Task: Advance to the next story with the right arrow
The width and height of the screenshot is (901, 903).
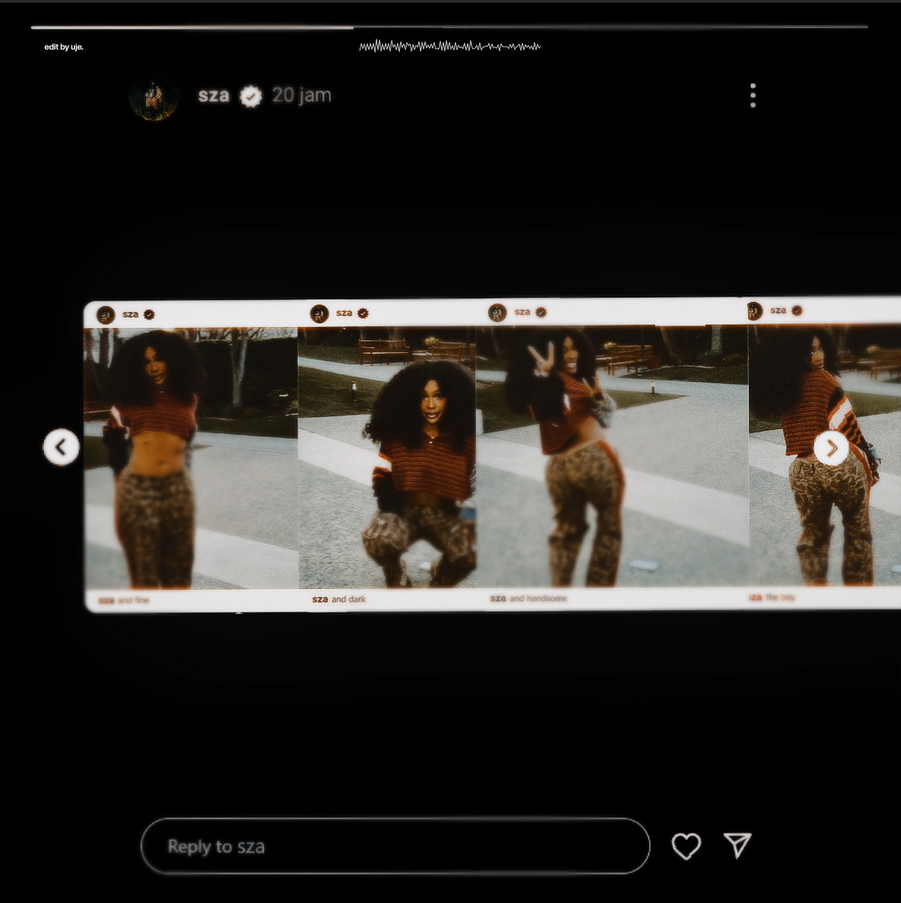Action: coord(831,447)
